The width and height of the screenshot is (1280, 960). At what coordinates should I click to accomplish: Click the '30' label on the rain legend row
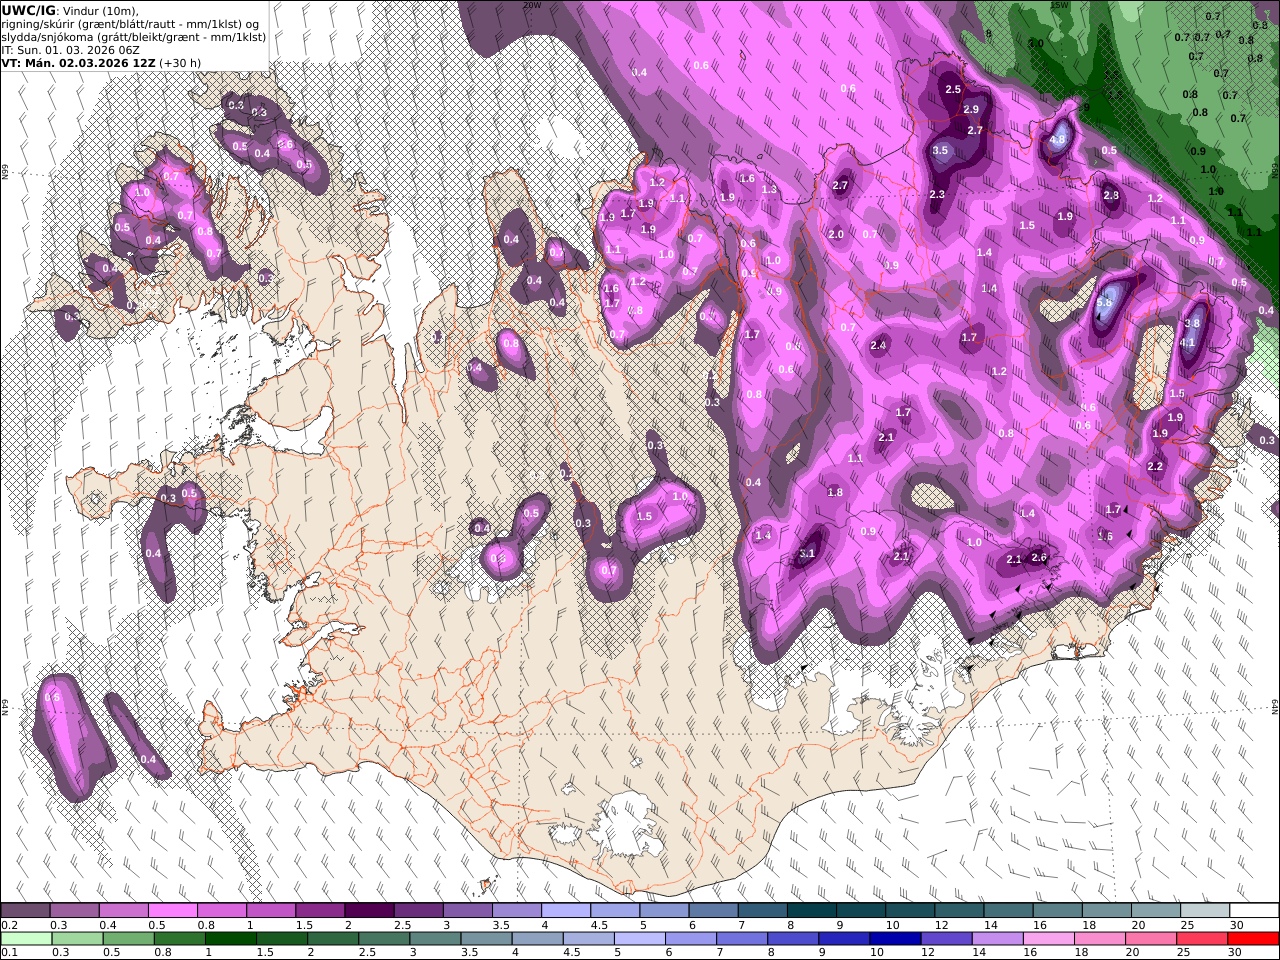(x=1236, y=953)
